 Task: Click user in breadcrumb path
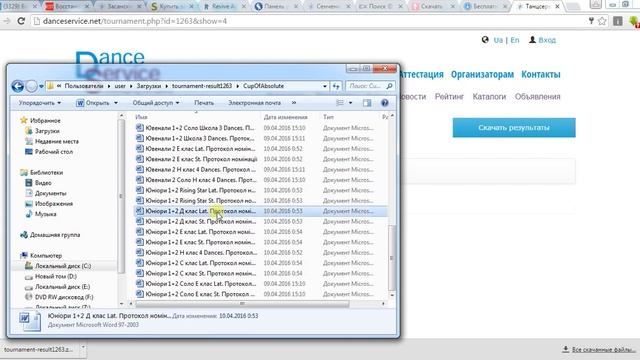pyautogui.click(x=120, y=86)
